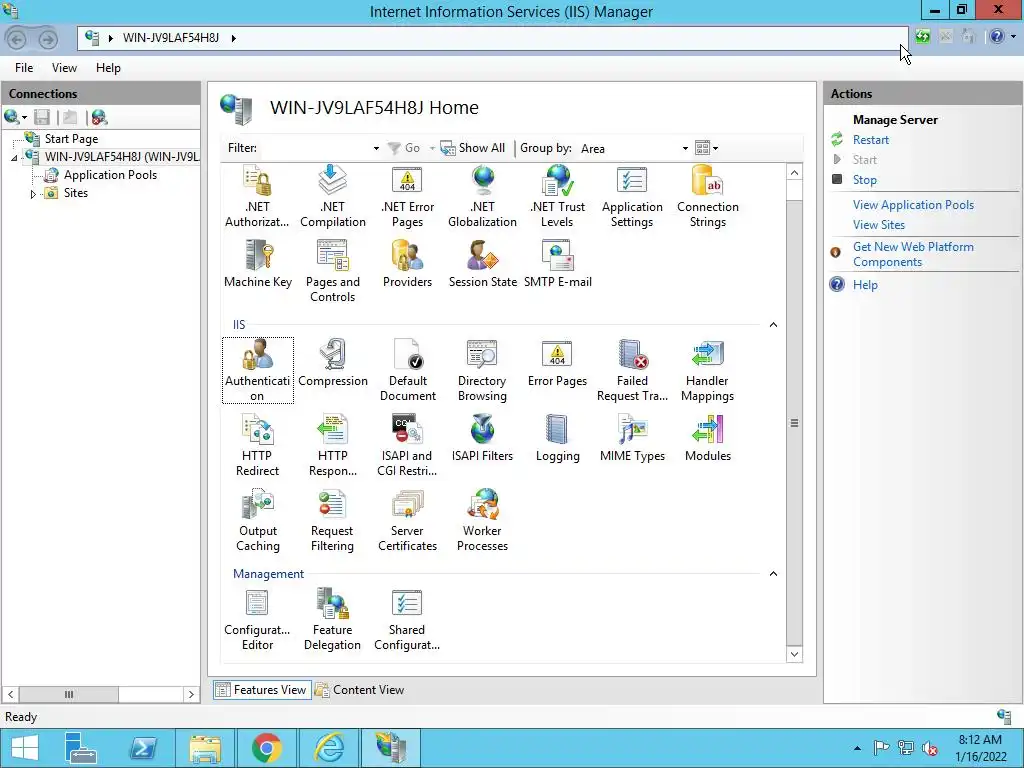
Task: Open Default Document feature
Action: point(408,370)
